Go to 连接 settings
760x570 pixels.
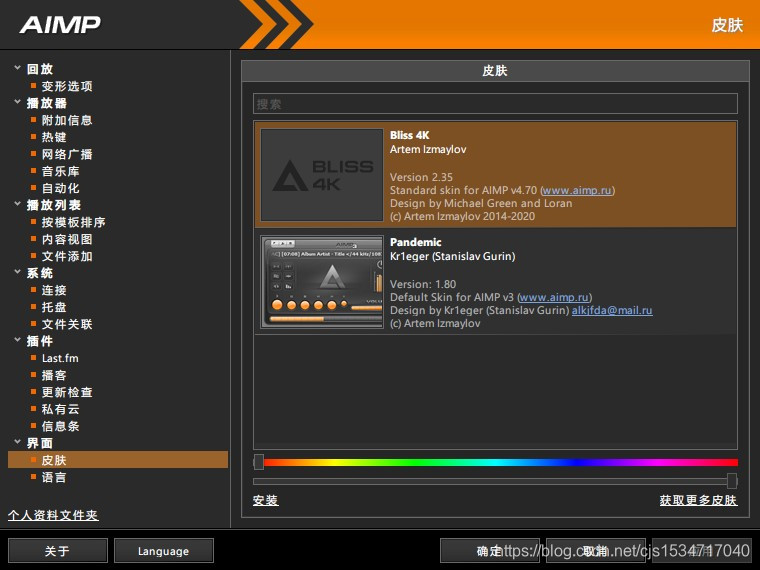tap(54, 290)
